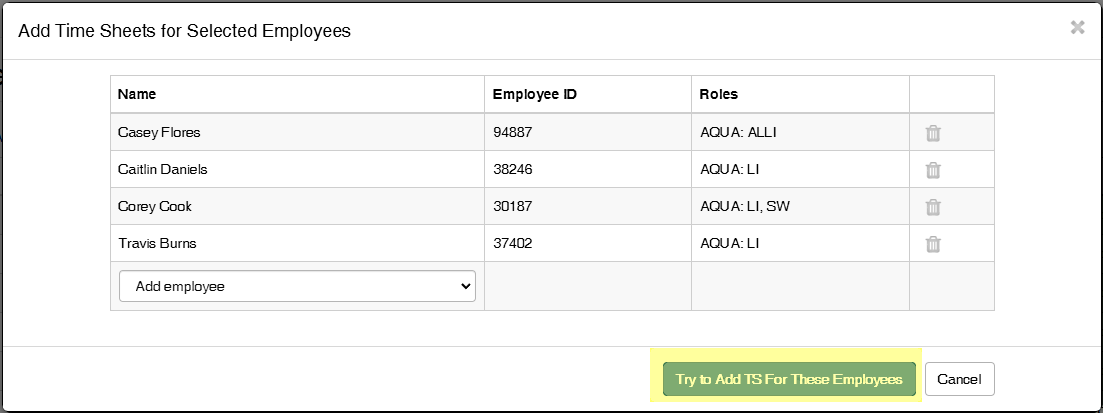Click the Employee ID column header
Screen dimensions: 1103x413
tap(534, 95)
